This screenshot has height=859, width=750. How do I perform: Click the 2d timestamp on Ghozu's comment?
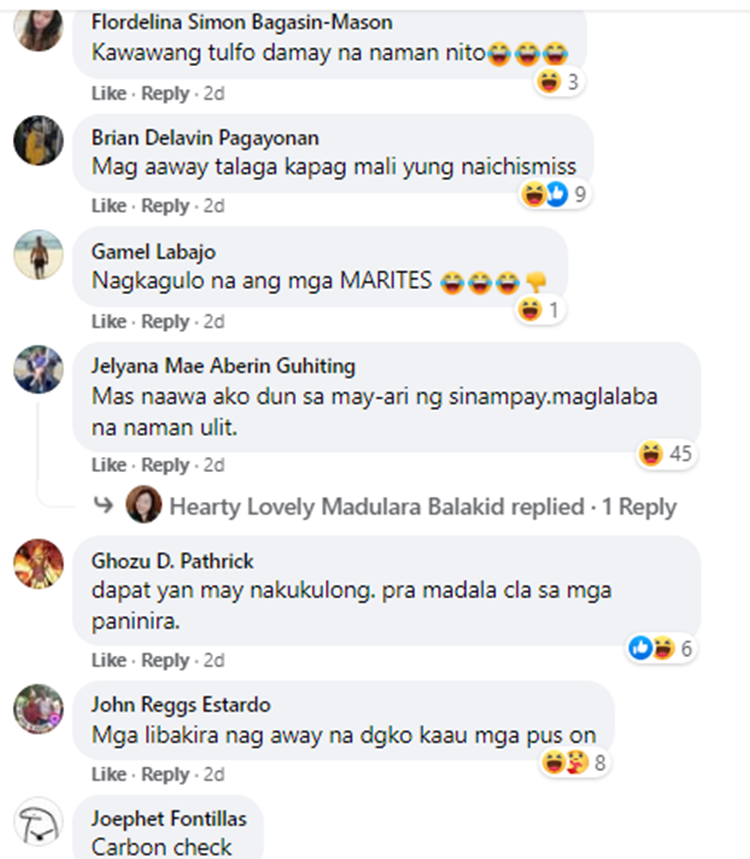(x=214, y=661)
